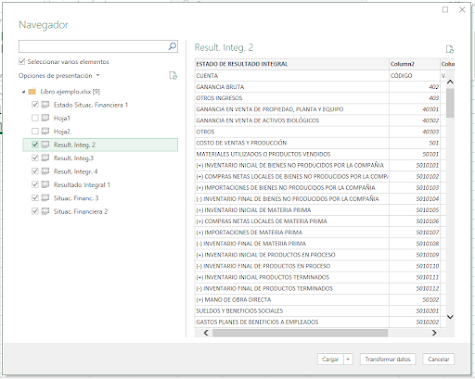Viewport: 475px width, 379px height.
Task: Check the Hoja2 checkbox
Action: (35, 131)
